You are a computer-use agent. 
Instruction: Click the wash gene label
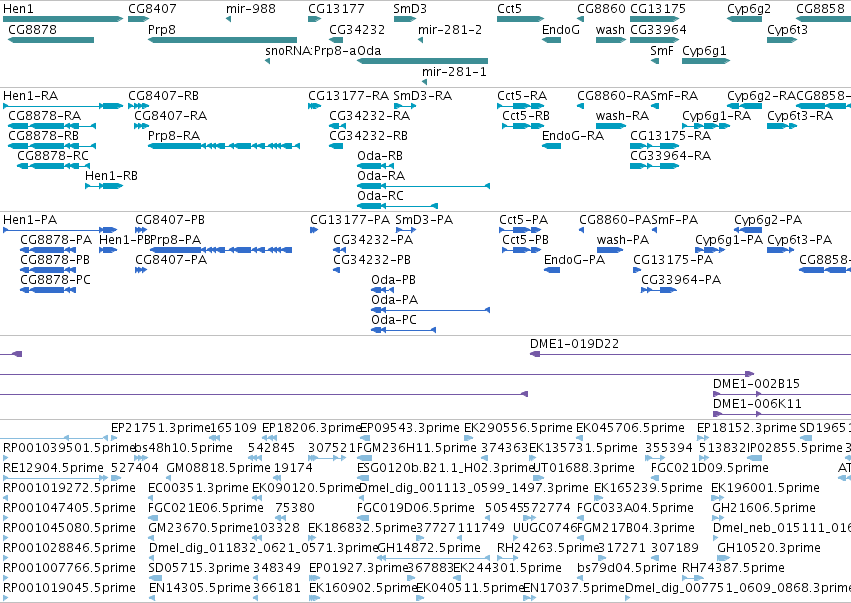(610, 30)
